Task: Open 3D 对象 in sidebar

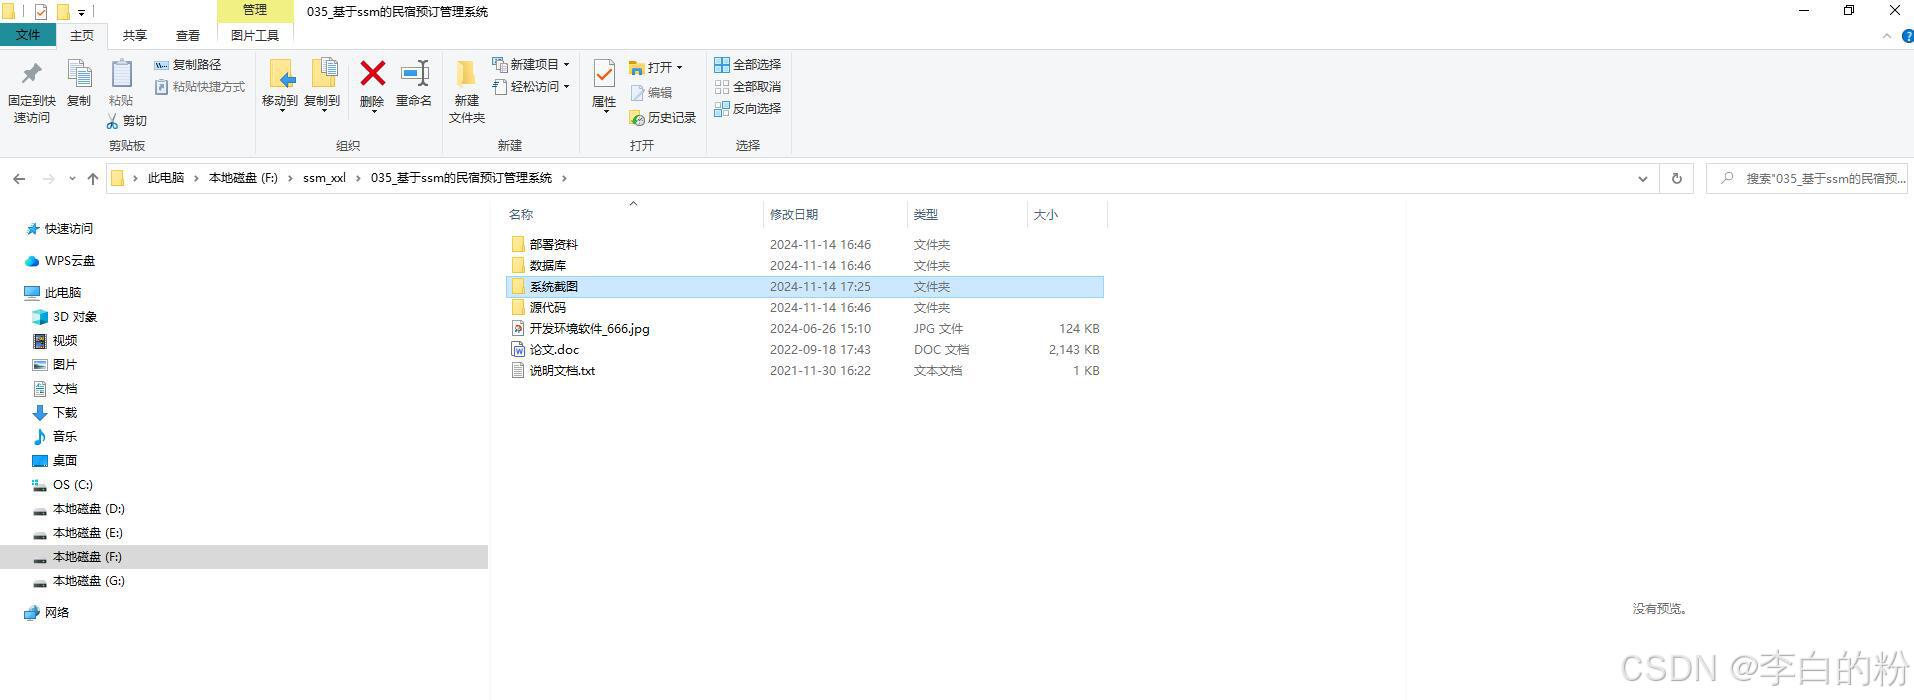Action: pos(65,317)
